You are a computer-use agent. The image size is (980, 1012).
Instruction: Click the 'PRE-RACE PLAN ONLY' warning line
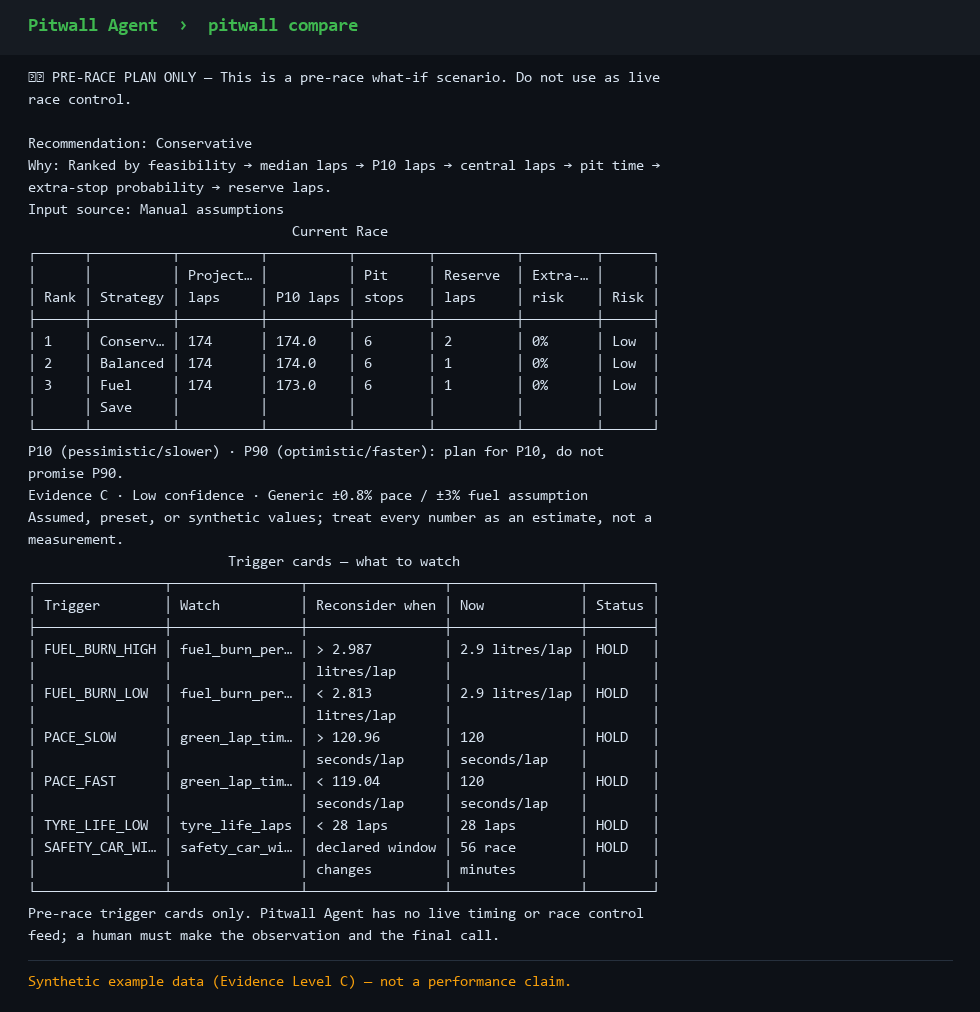coord(343,88)
